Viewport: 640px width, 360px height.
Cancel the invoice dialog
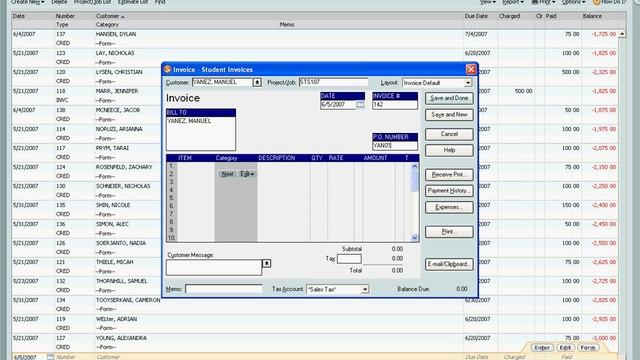(x=449, y=134)
